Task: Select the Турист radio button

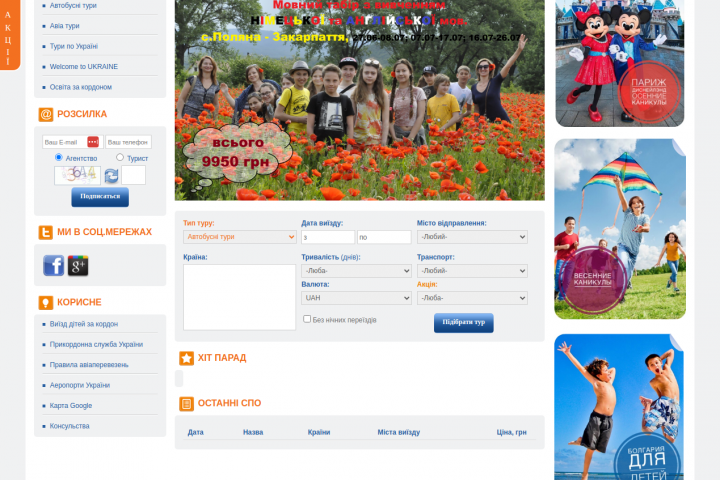Action: click(x=120, y=157)
